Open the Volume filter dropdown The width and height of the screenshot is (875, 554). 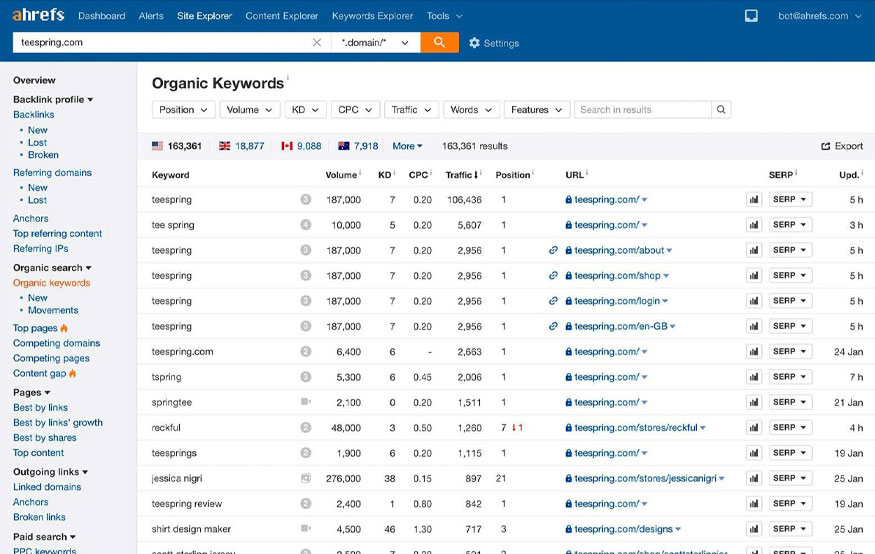[x=249, y=109]
